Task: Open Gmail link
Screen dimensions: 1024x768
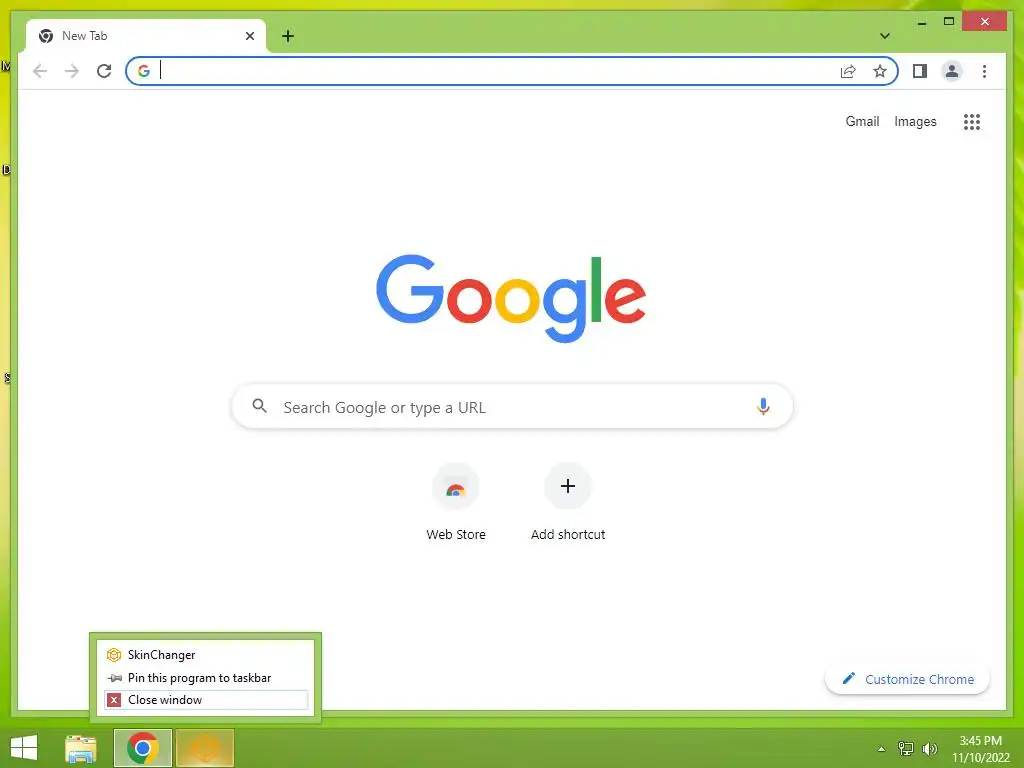Action: click(x=862, y=121)
